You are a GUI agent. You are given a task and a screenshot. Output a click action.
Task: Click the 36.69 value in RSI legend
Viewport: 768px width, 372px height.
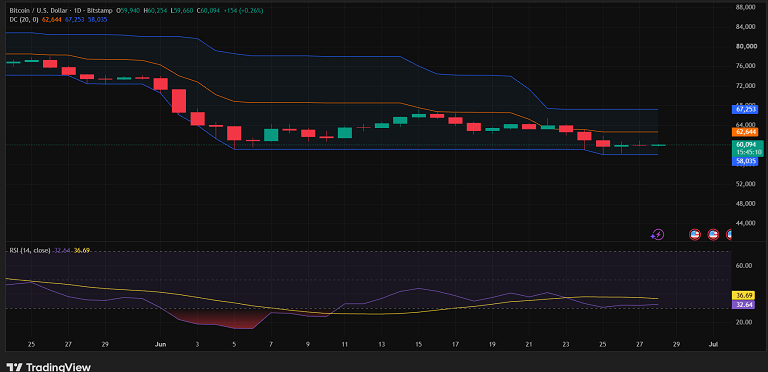(x=82, y=250)
